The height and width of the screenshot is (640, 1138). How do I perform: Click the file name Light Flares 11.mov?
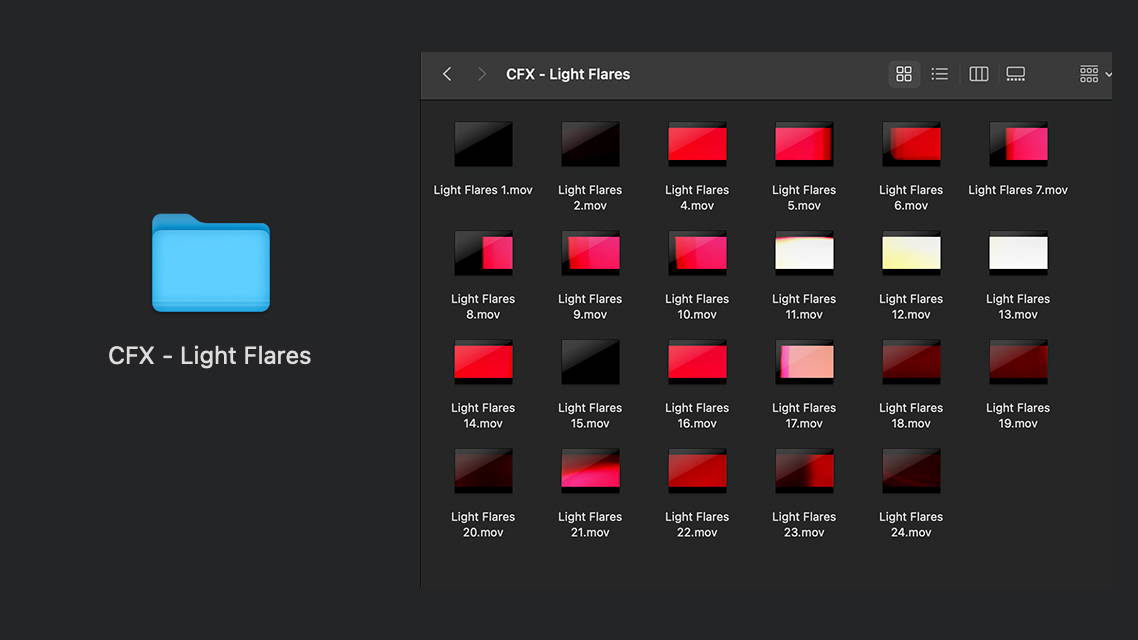coord(804,306)
